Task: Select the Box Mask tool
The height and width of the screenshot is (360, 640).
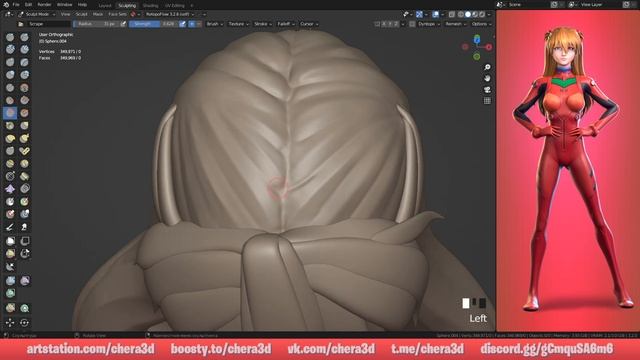Action: pyautogui.click(x=10, y=241)
